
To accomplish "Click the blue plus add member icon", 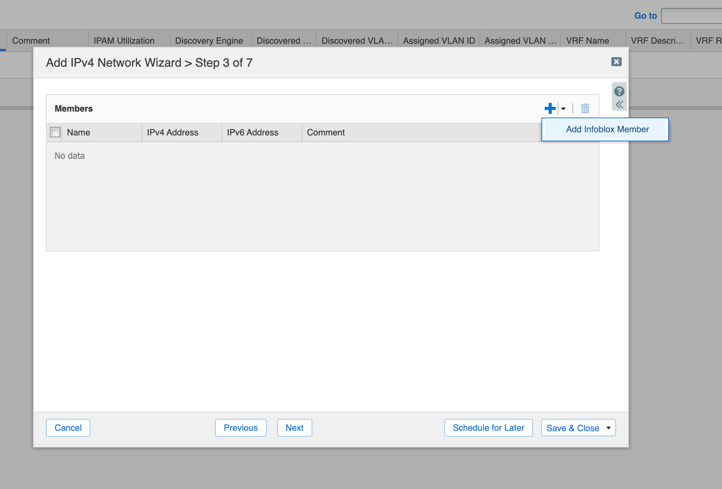I will click(x=550, y=108).
